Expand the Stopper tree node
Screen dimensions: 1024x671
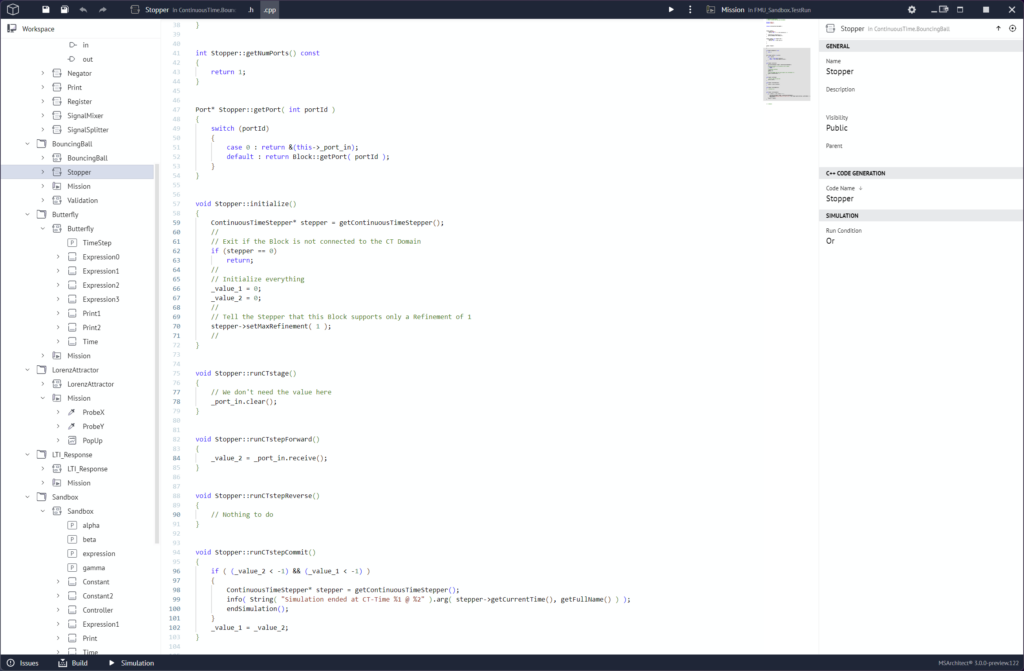(42, 172)
